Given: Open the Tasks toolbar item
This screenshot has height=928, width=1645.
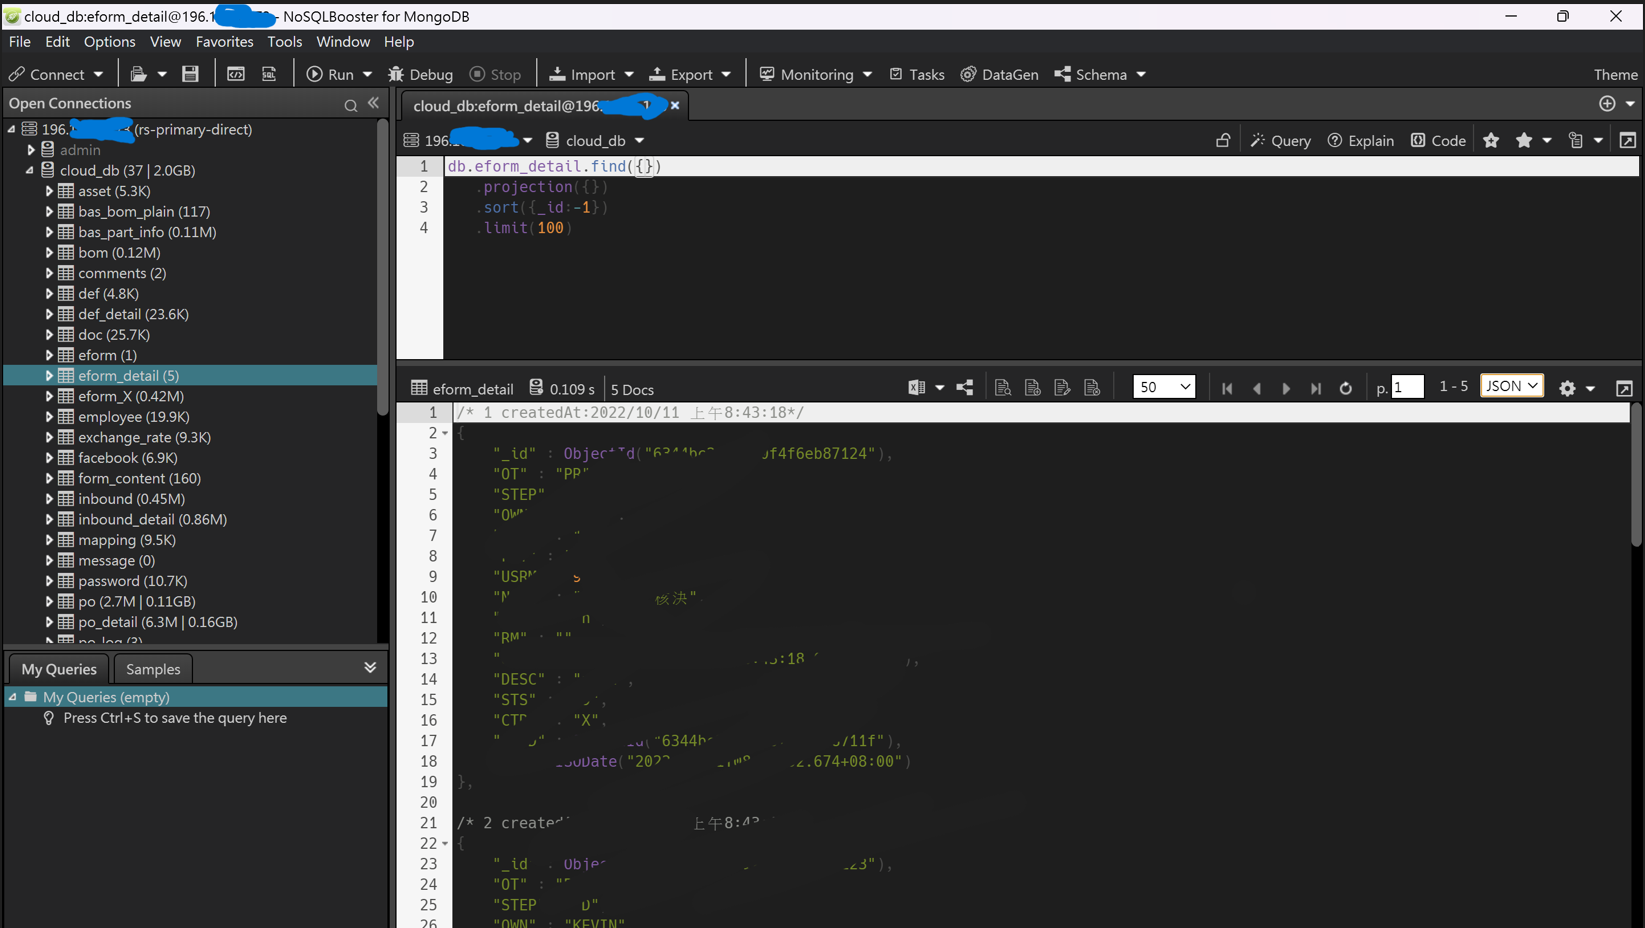Looking at the screenshot, I should tap(917, 75).
